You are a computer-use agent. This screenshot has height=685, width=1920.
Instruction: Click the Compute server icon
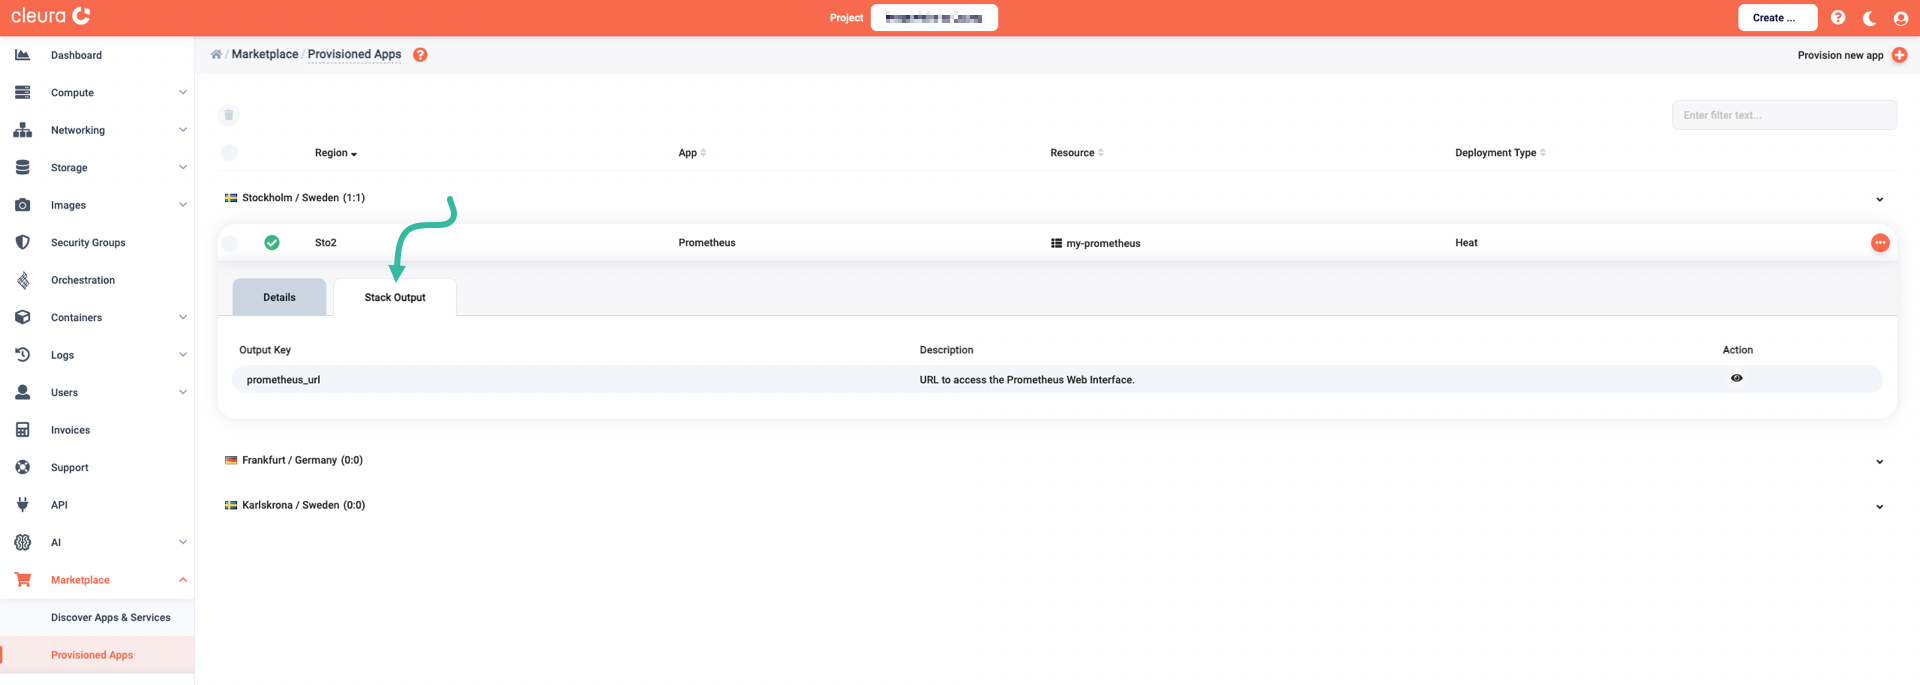tap(22, 92)
